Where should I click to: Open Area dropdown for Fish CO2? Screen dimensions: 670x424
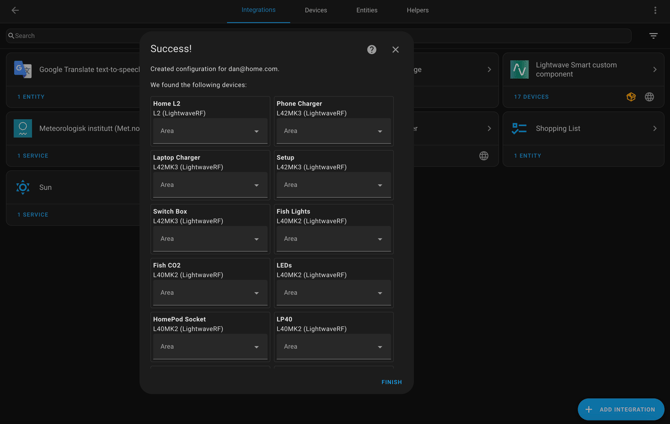[210, 292]
